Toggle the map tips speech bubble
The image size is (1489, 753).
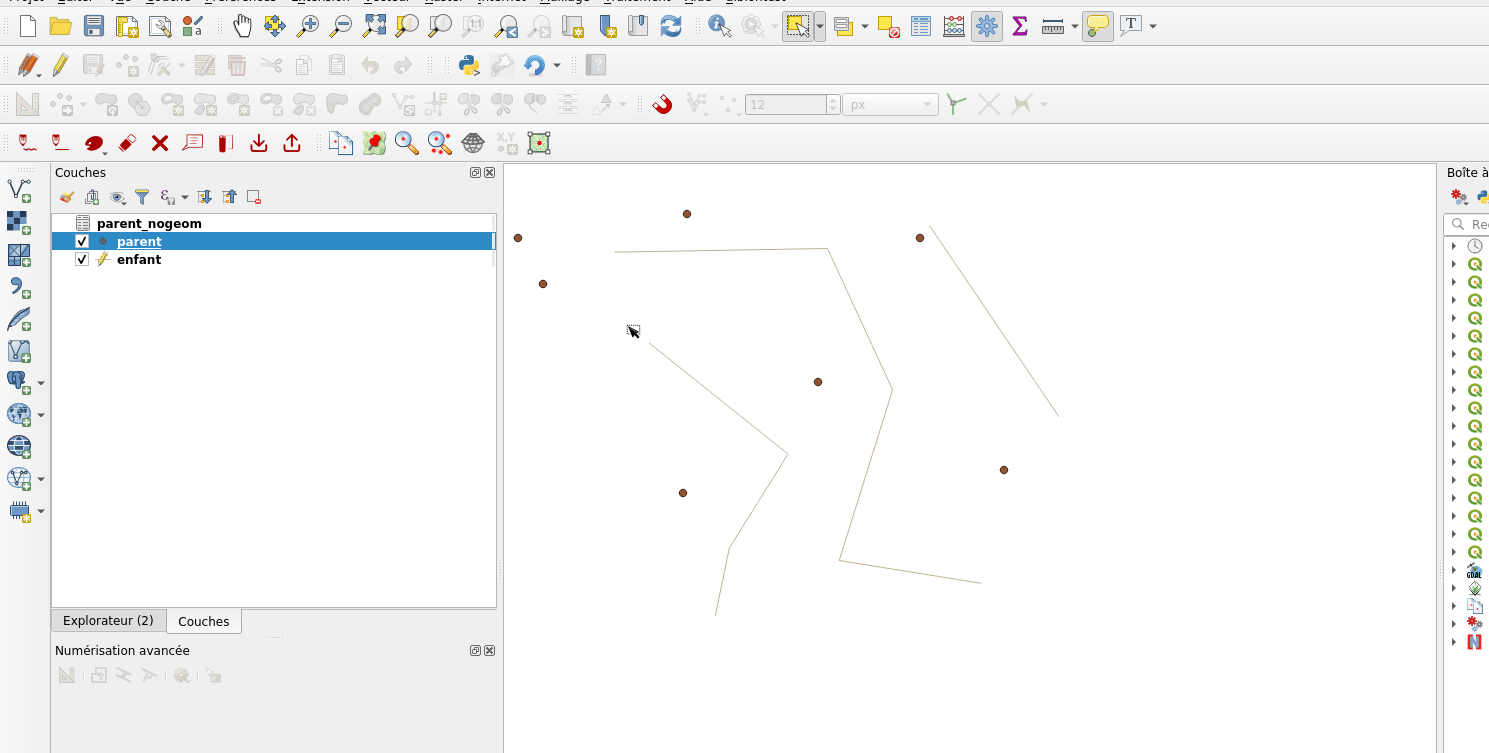(1098, 26)
